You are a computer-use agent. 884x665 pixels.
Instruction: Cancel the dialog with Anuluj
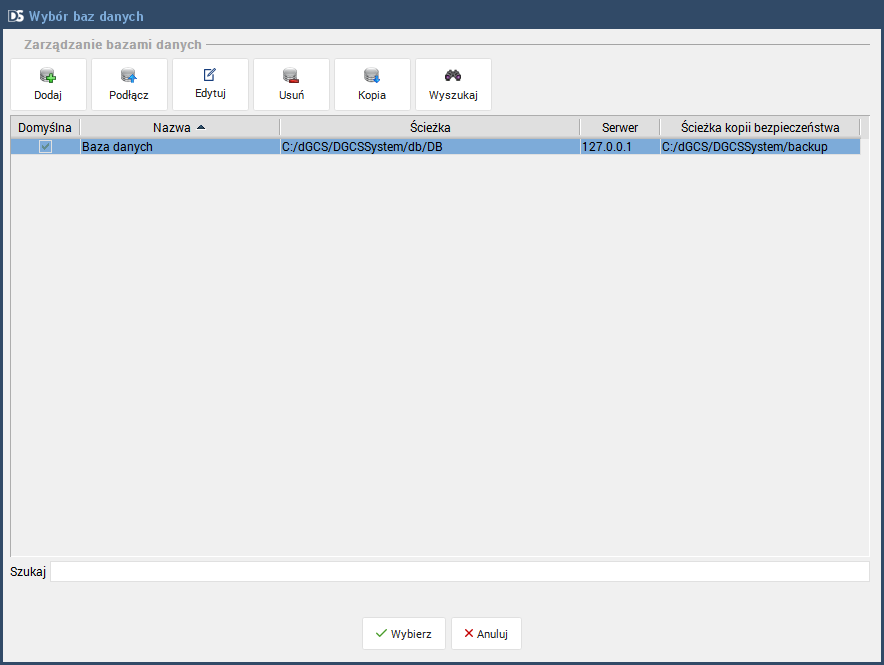click(486, 633)
